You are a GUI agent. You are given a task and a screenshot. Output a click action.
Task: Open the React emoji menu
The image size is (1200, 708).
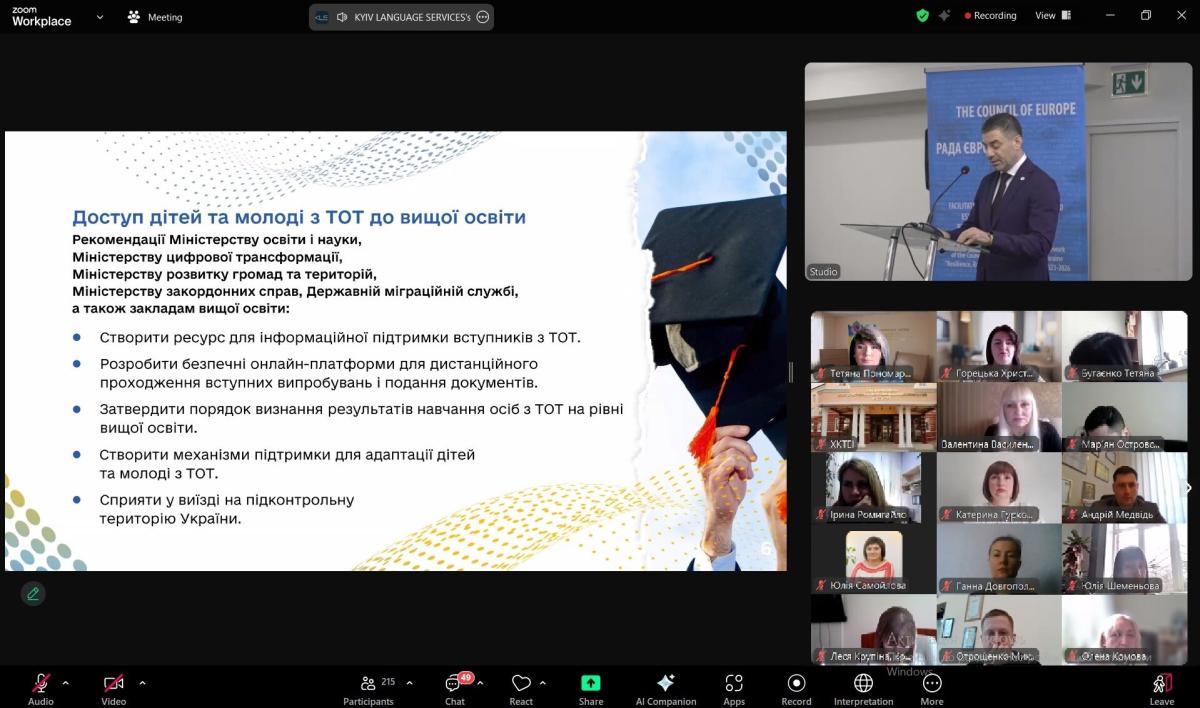[x=521, y=687]
